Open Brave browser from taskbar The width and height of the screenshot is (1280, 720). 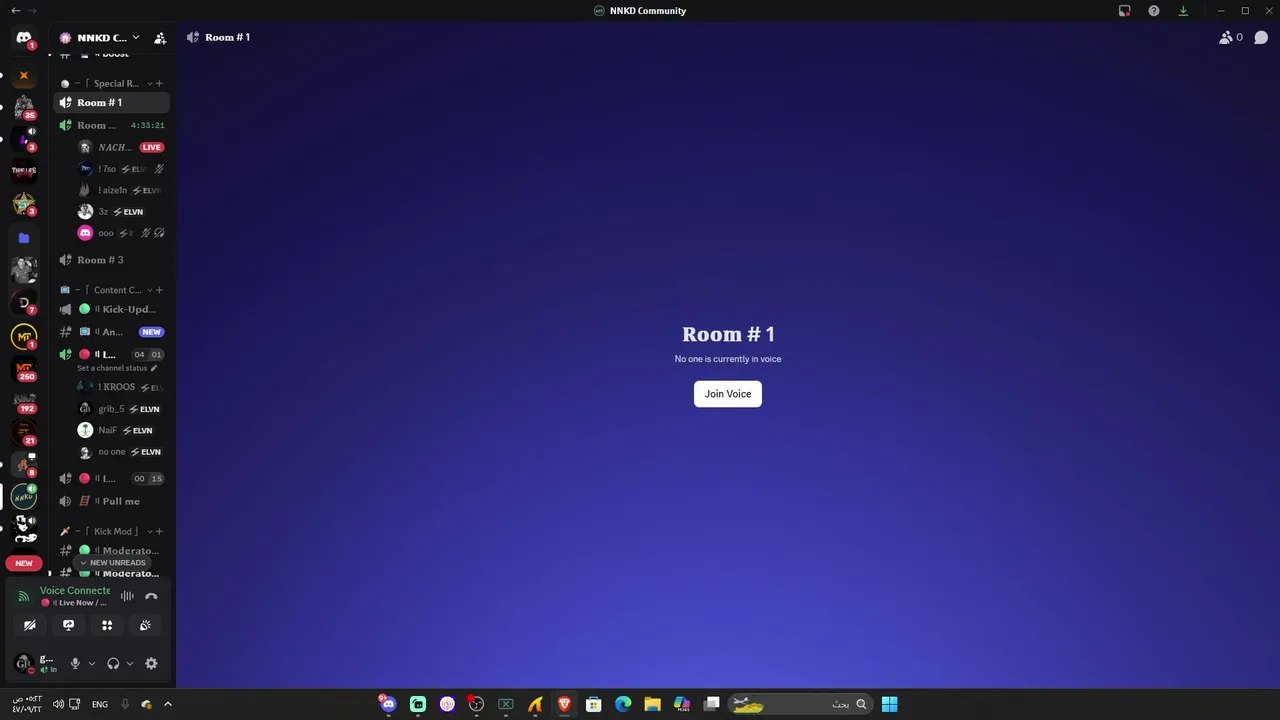(x=564, y=704)
